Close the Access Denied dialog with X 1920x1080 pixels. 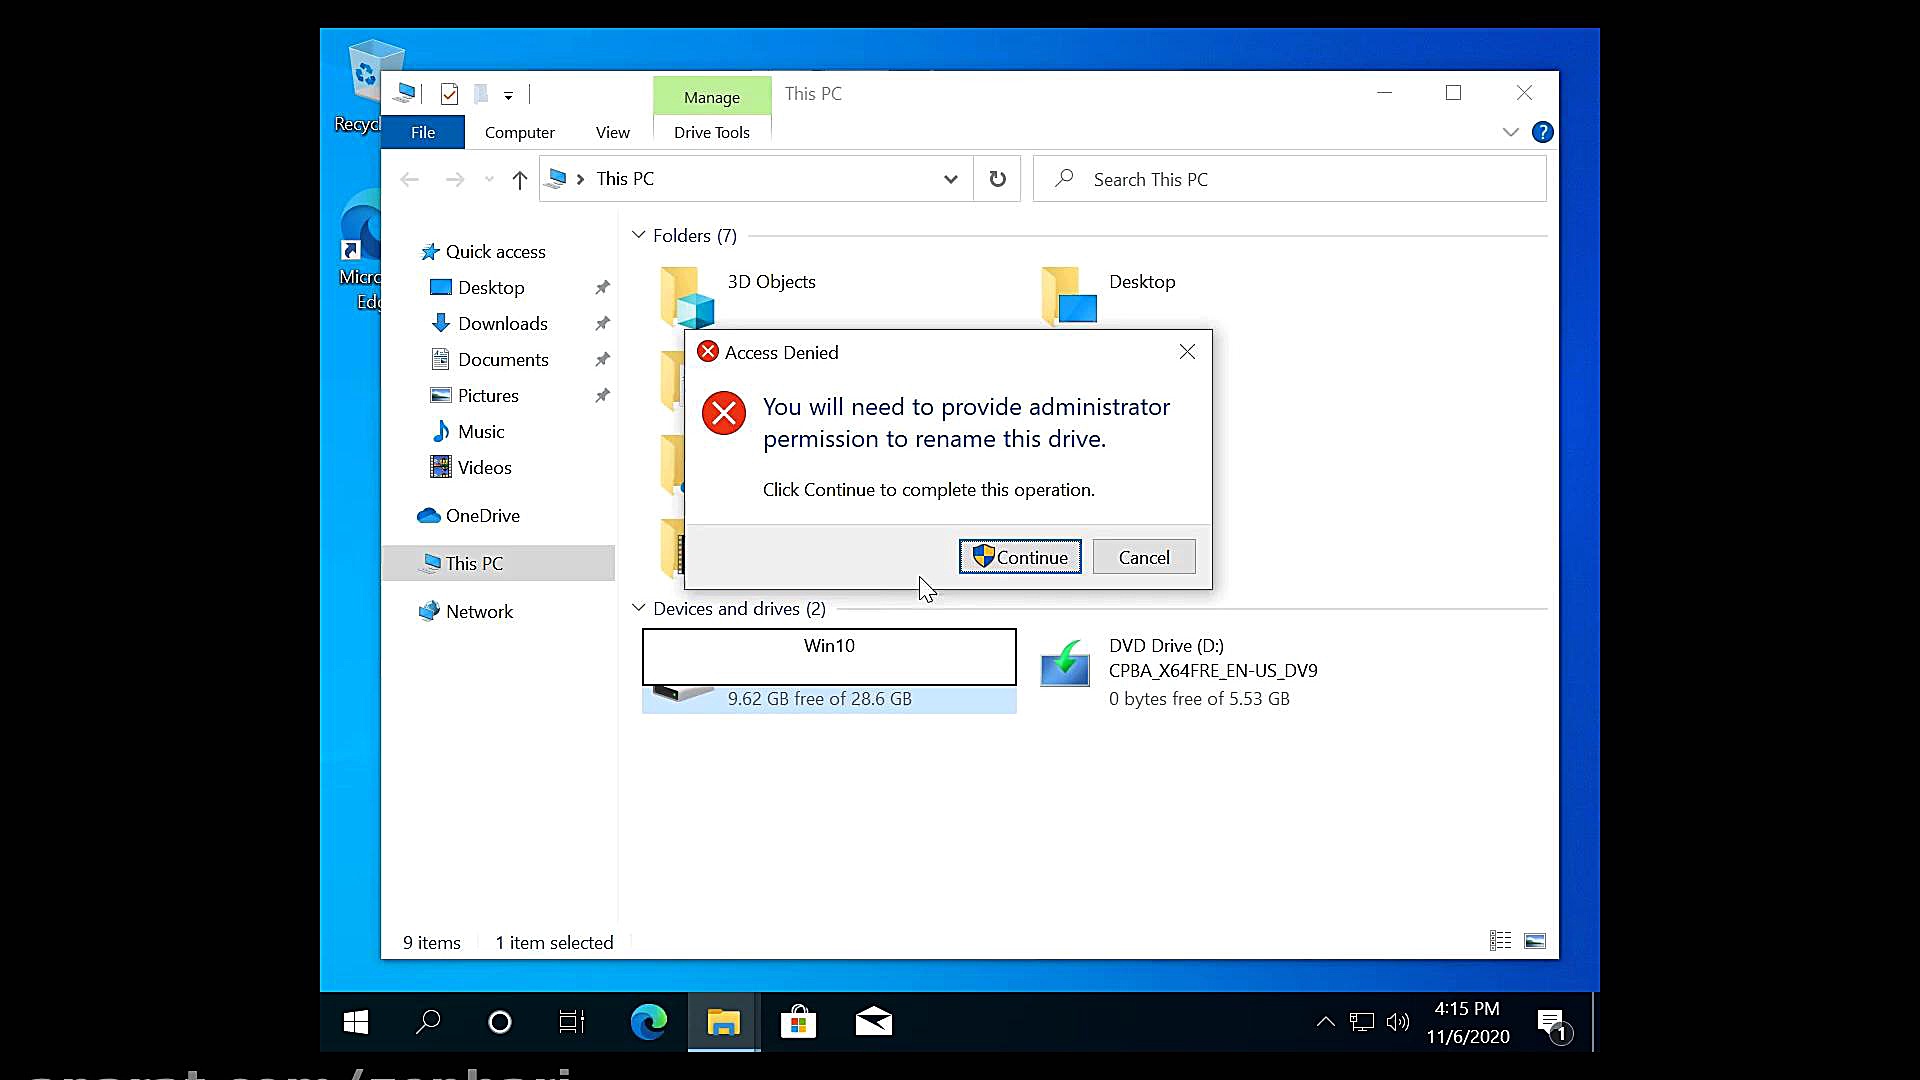tap(1187, 352)
